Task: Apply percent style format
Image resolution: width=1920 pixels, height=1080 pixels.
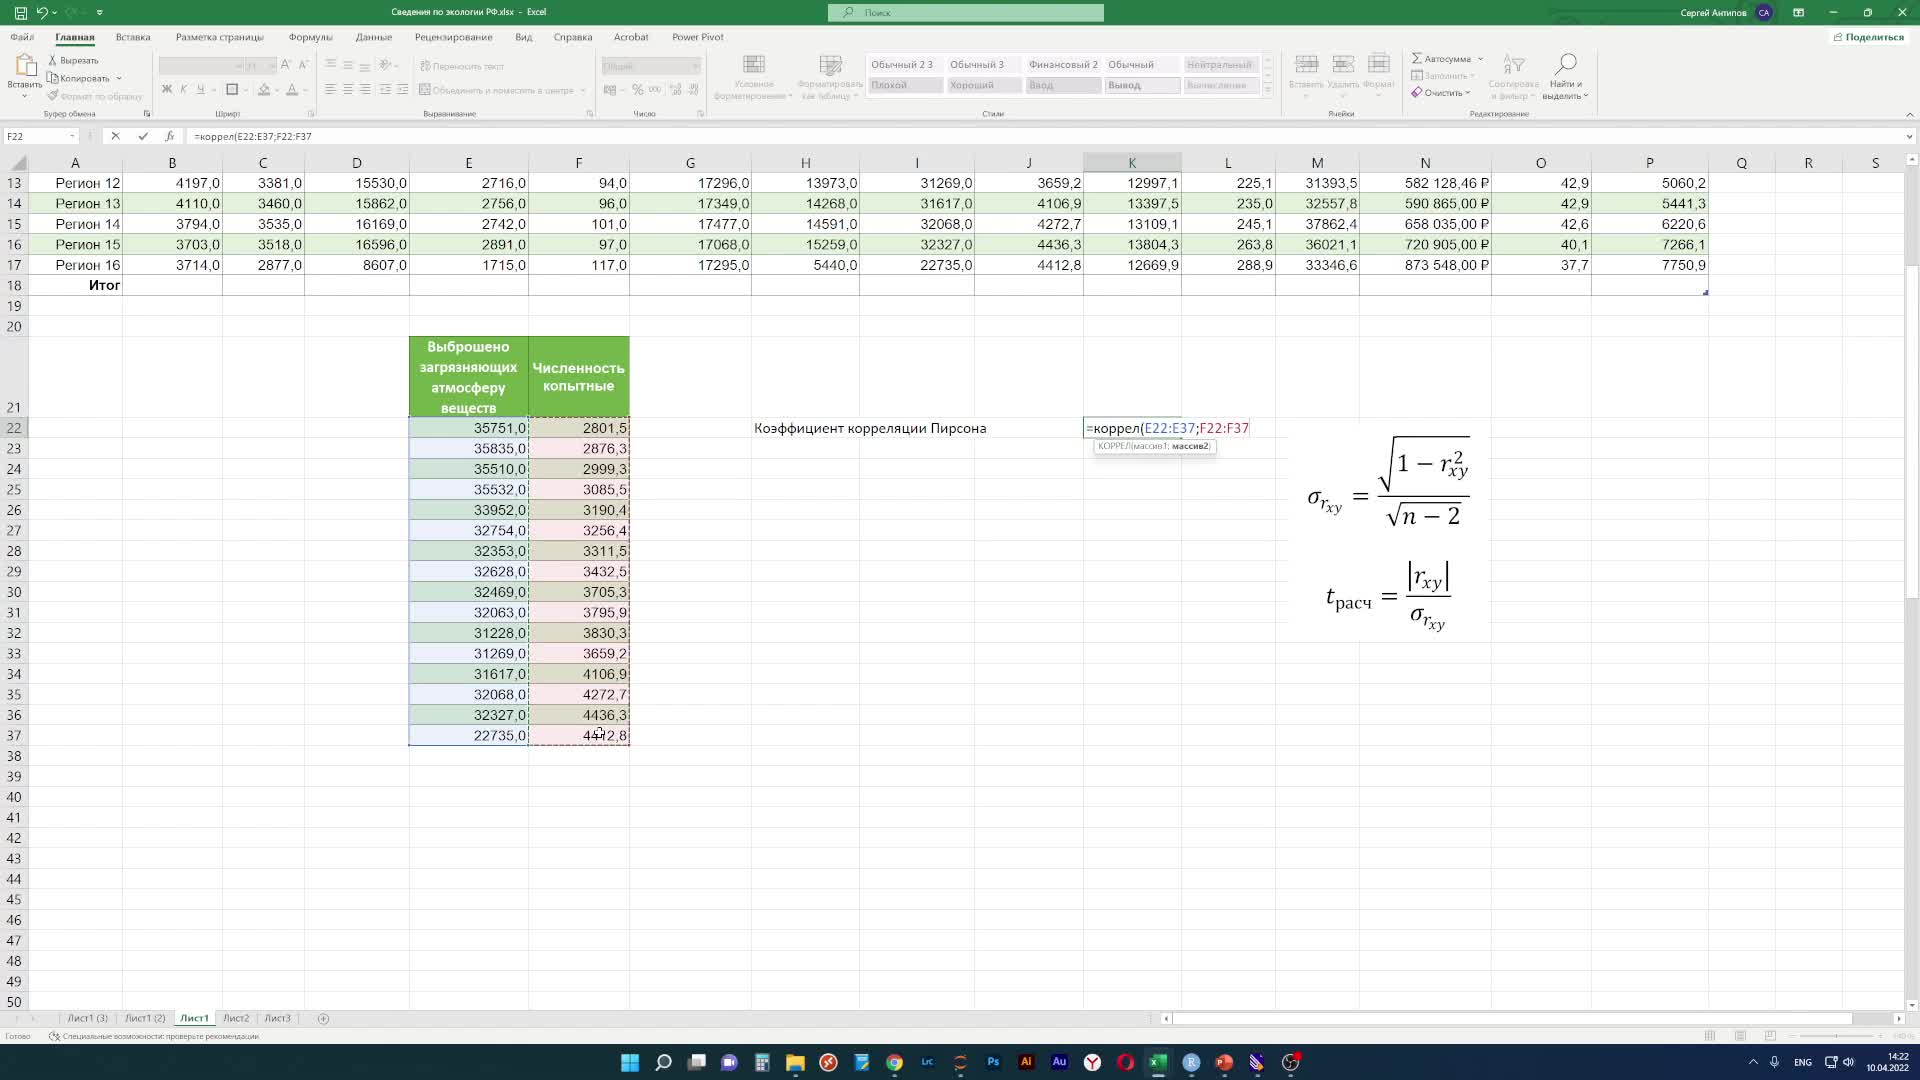Action: 637,90
